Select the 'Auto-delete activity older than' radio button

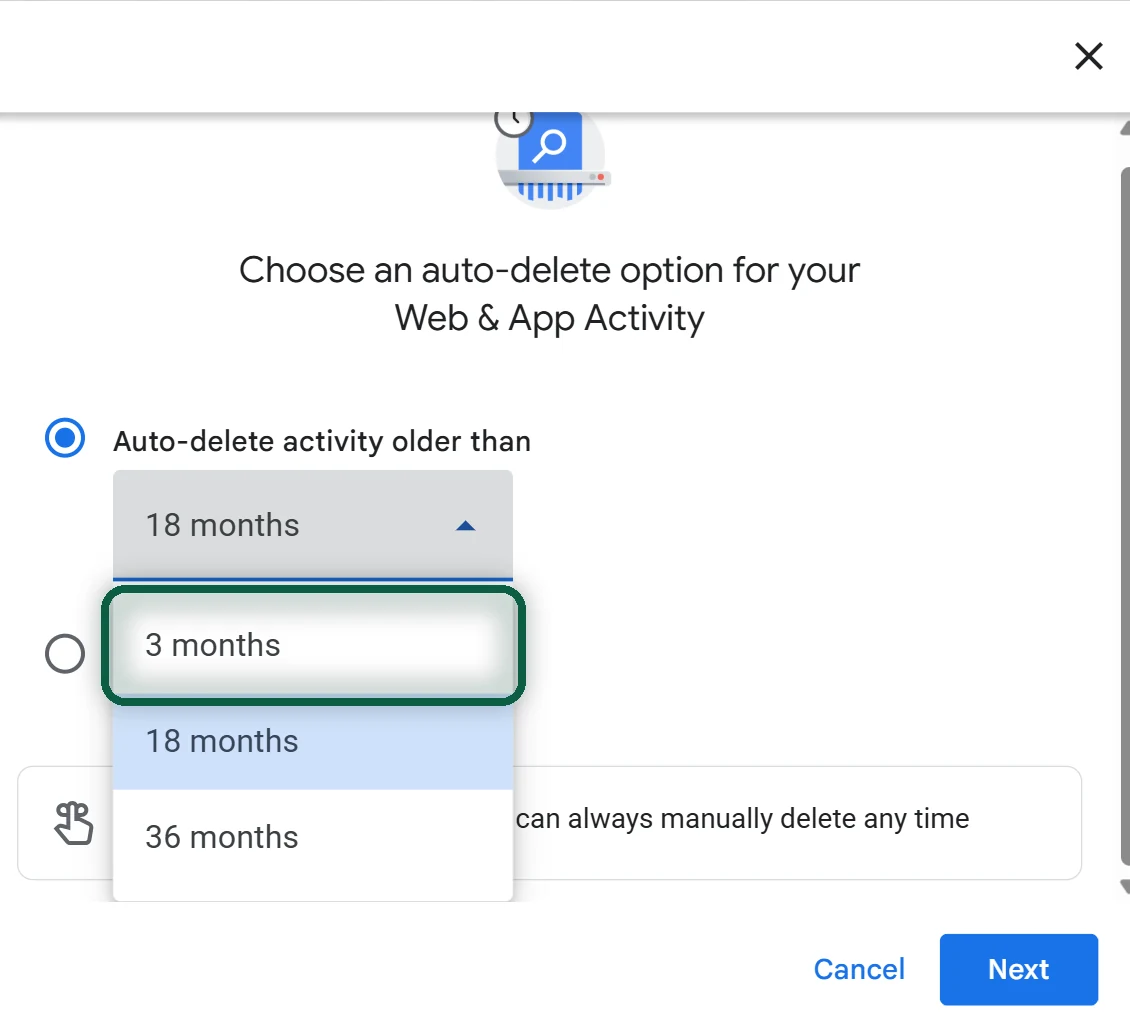(x=65, y=438)
